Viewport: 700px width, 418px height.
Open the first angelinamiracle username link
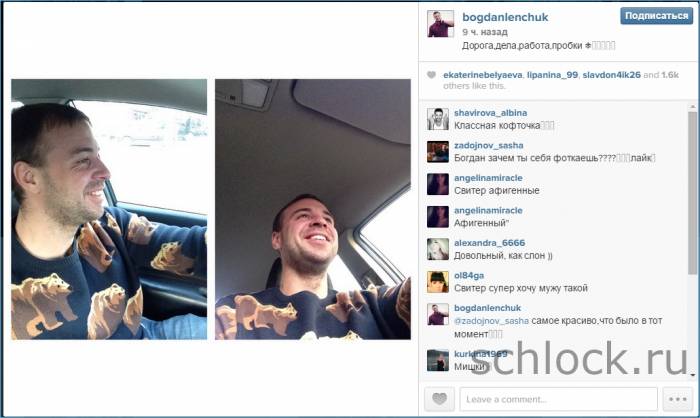tap(488, 178)
